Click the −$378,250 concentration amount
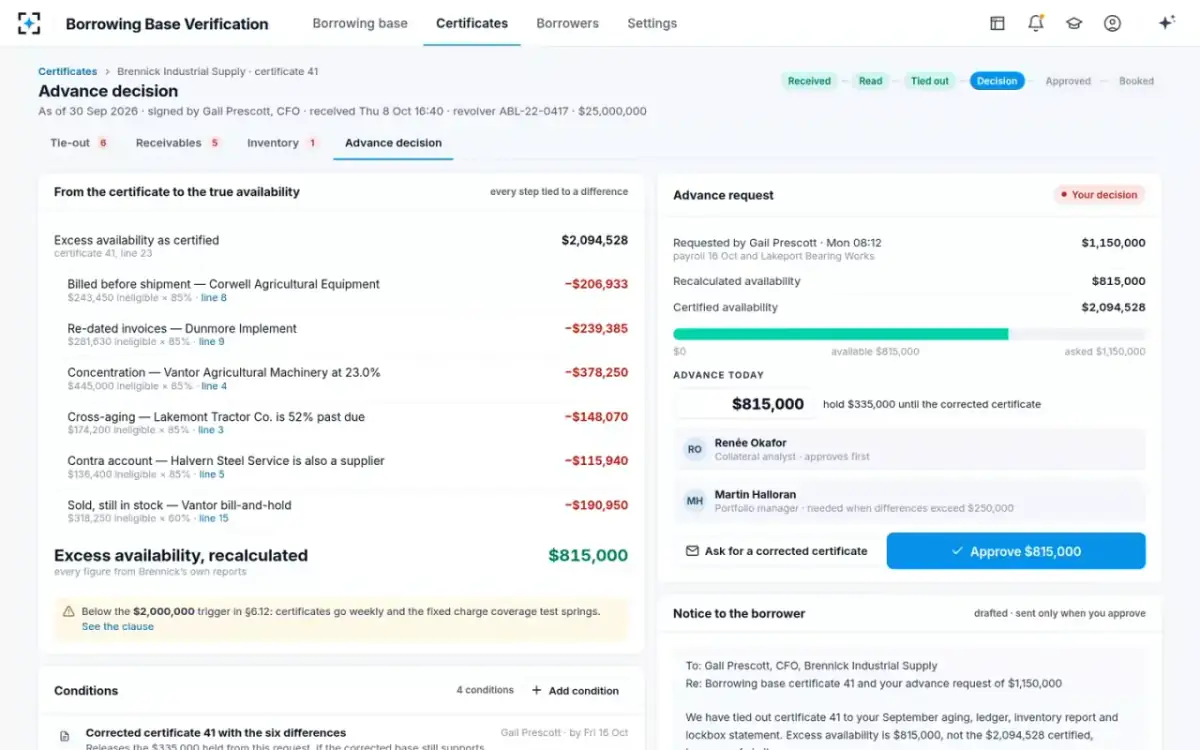This screenshot has height=750, width=1200. coord(596,372)
